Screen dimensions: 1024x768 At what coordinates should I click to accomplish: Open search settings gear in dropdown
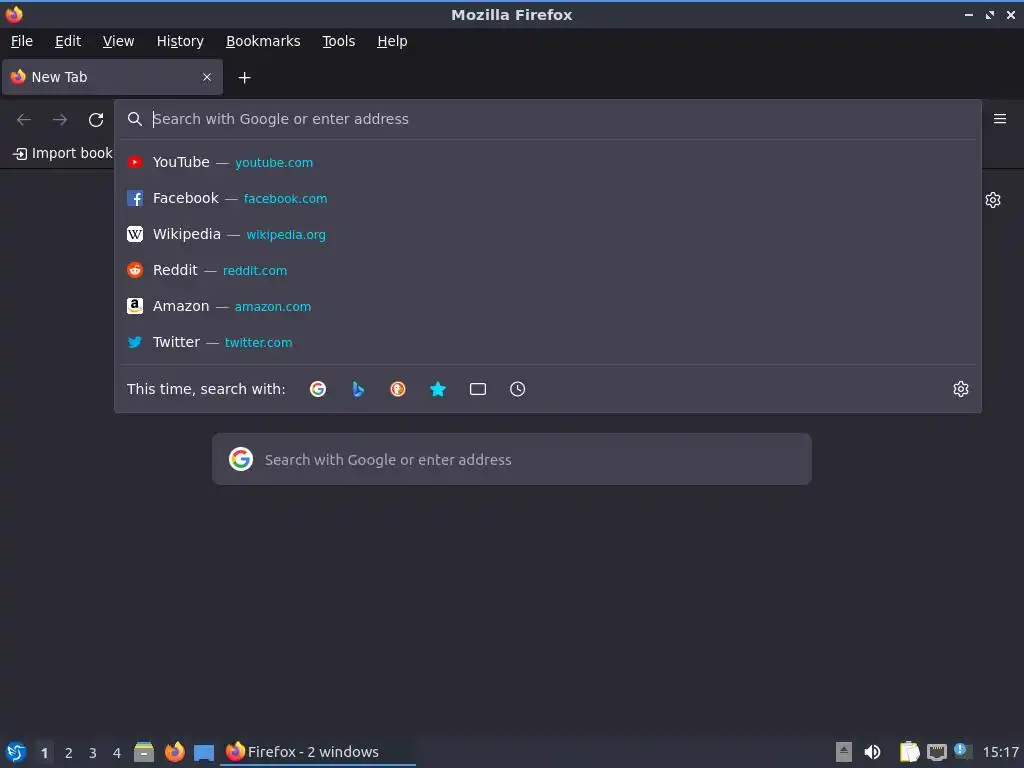pyautogui.click(x=961, y=389)
